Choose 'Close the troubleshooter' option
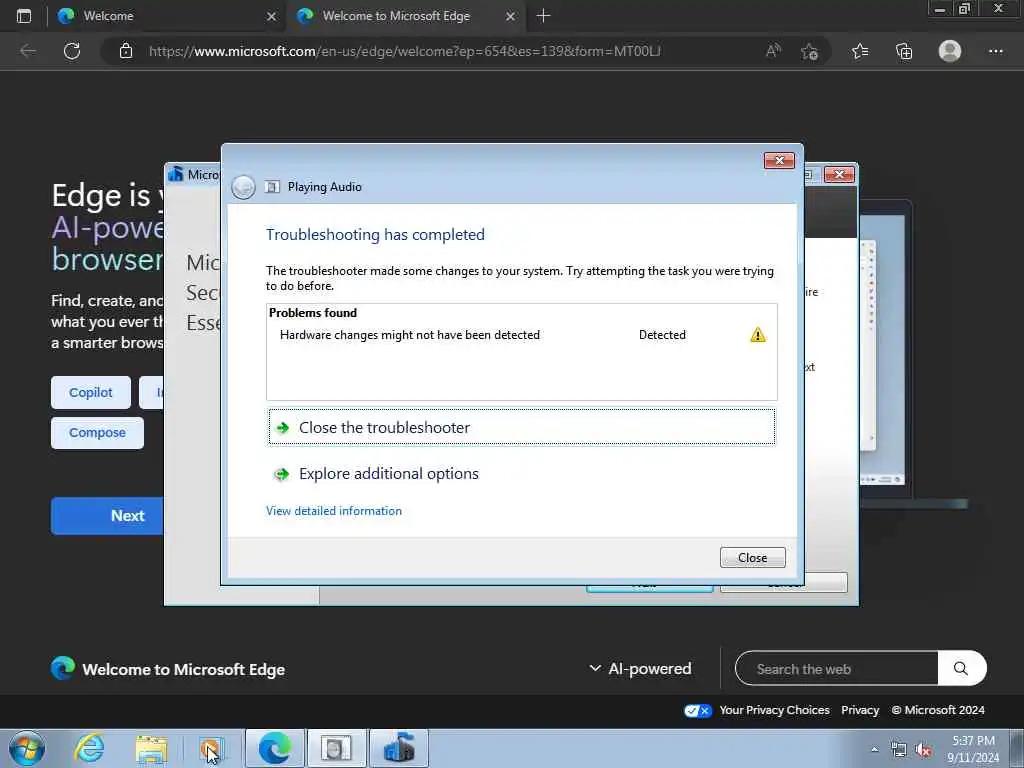 (x=522, y=427)
